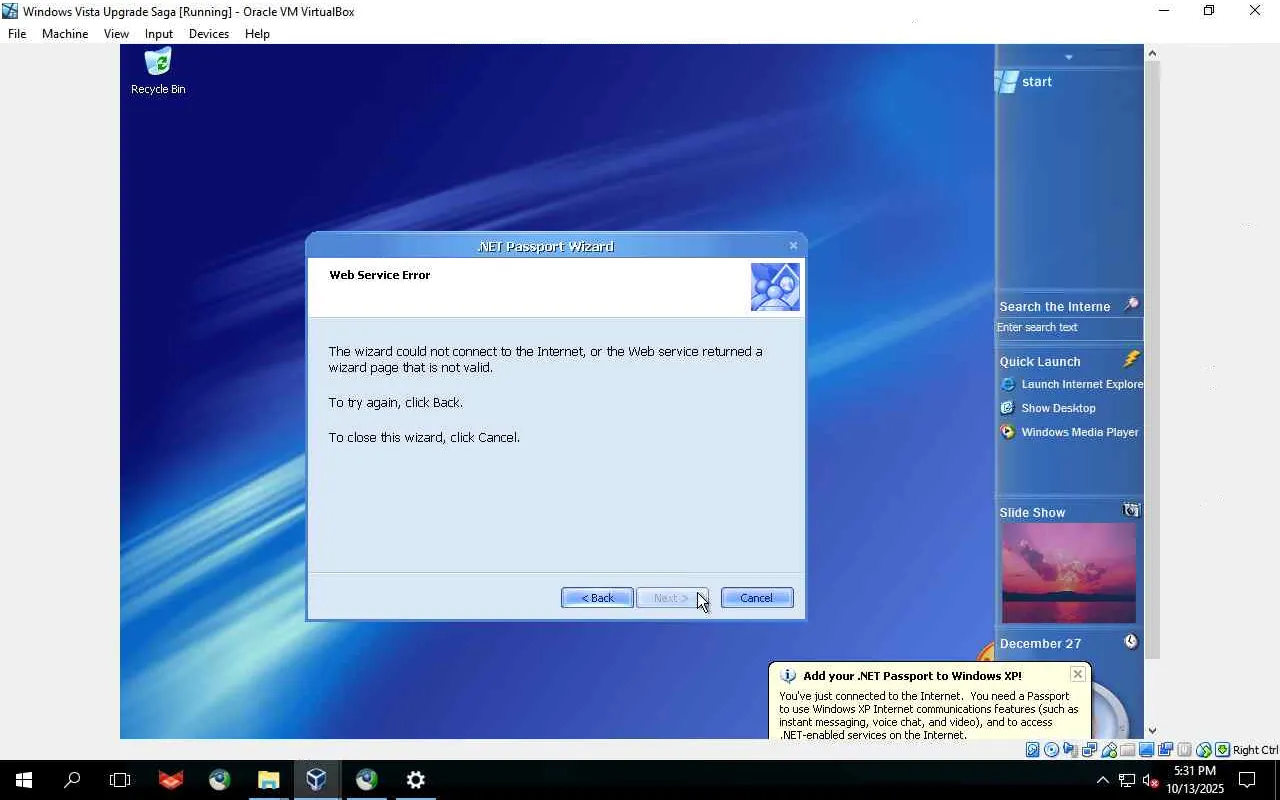Close the .NET Passport balloon notification
This screenshot has height=800, width=1280.
(x=1078, y=674)
